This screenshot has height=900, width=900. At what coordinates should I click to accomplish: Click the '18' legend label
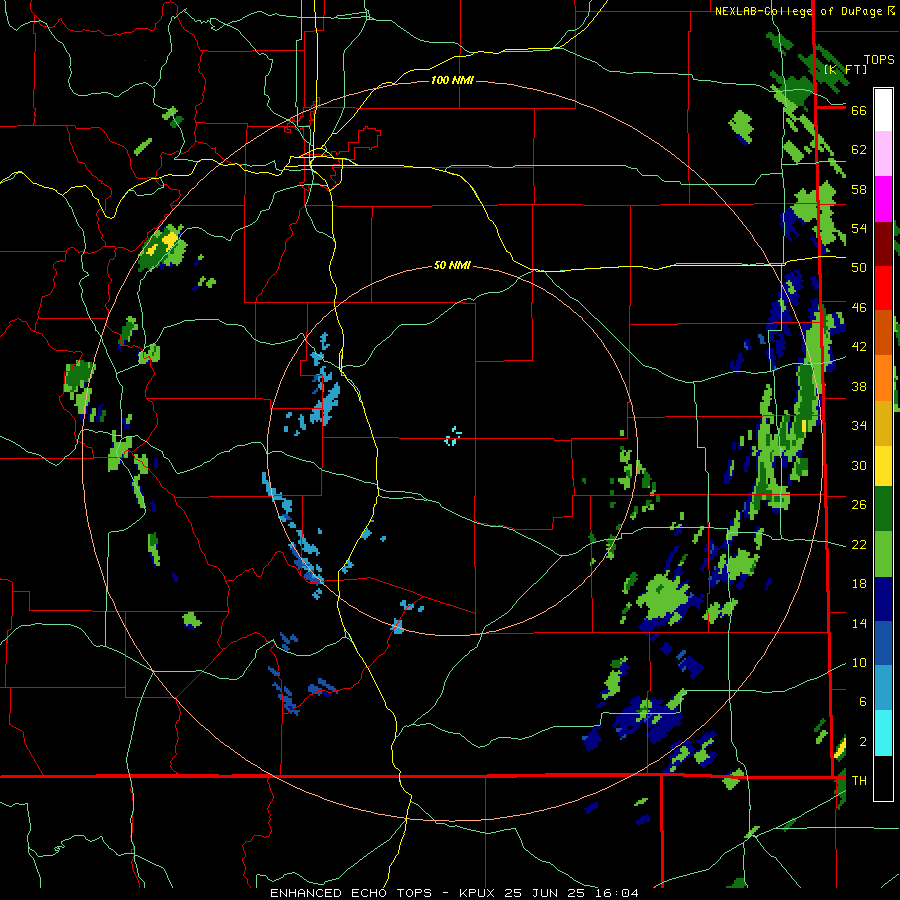tap(859, 584)
